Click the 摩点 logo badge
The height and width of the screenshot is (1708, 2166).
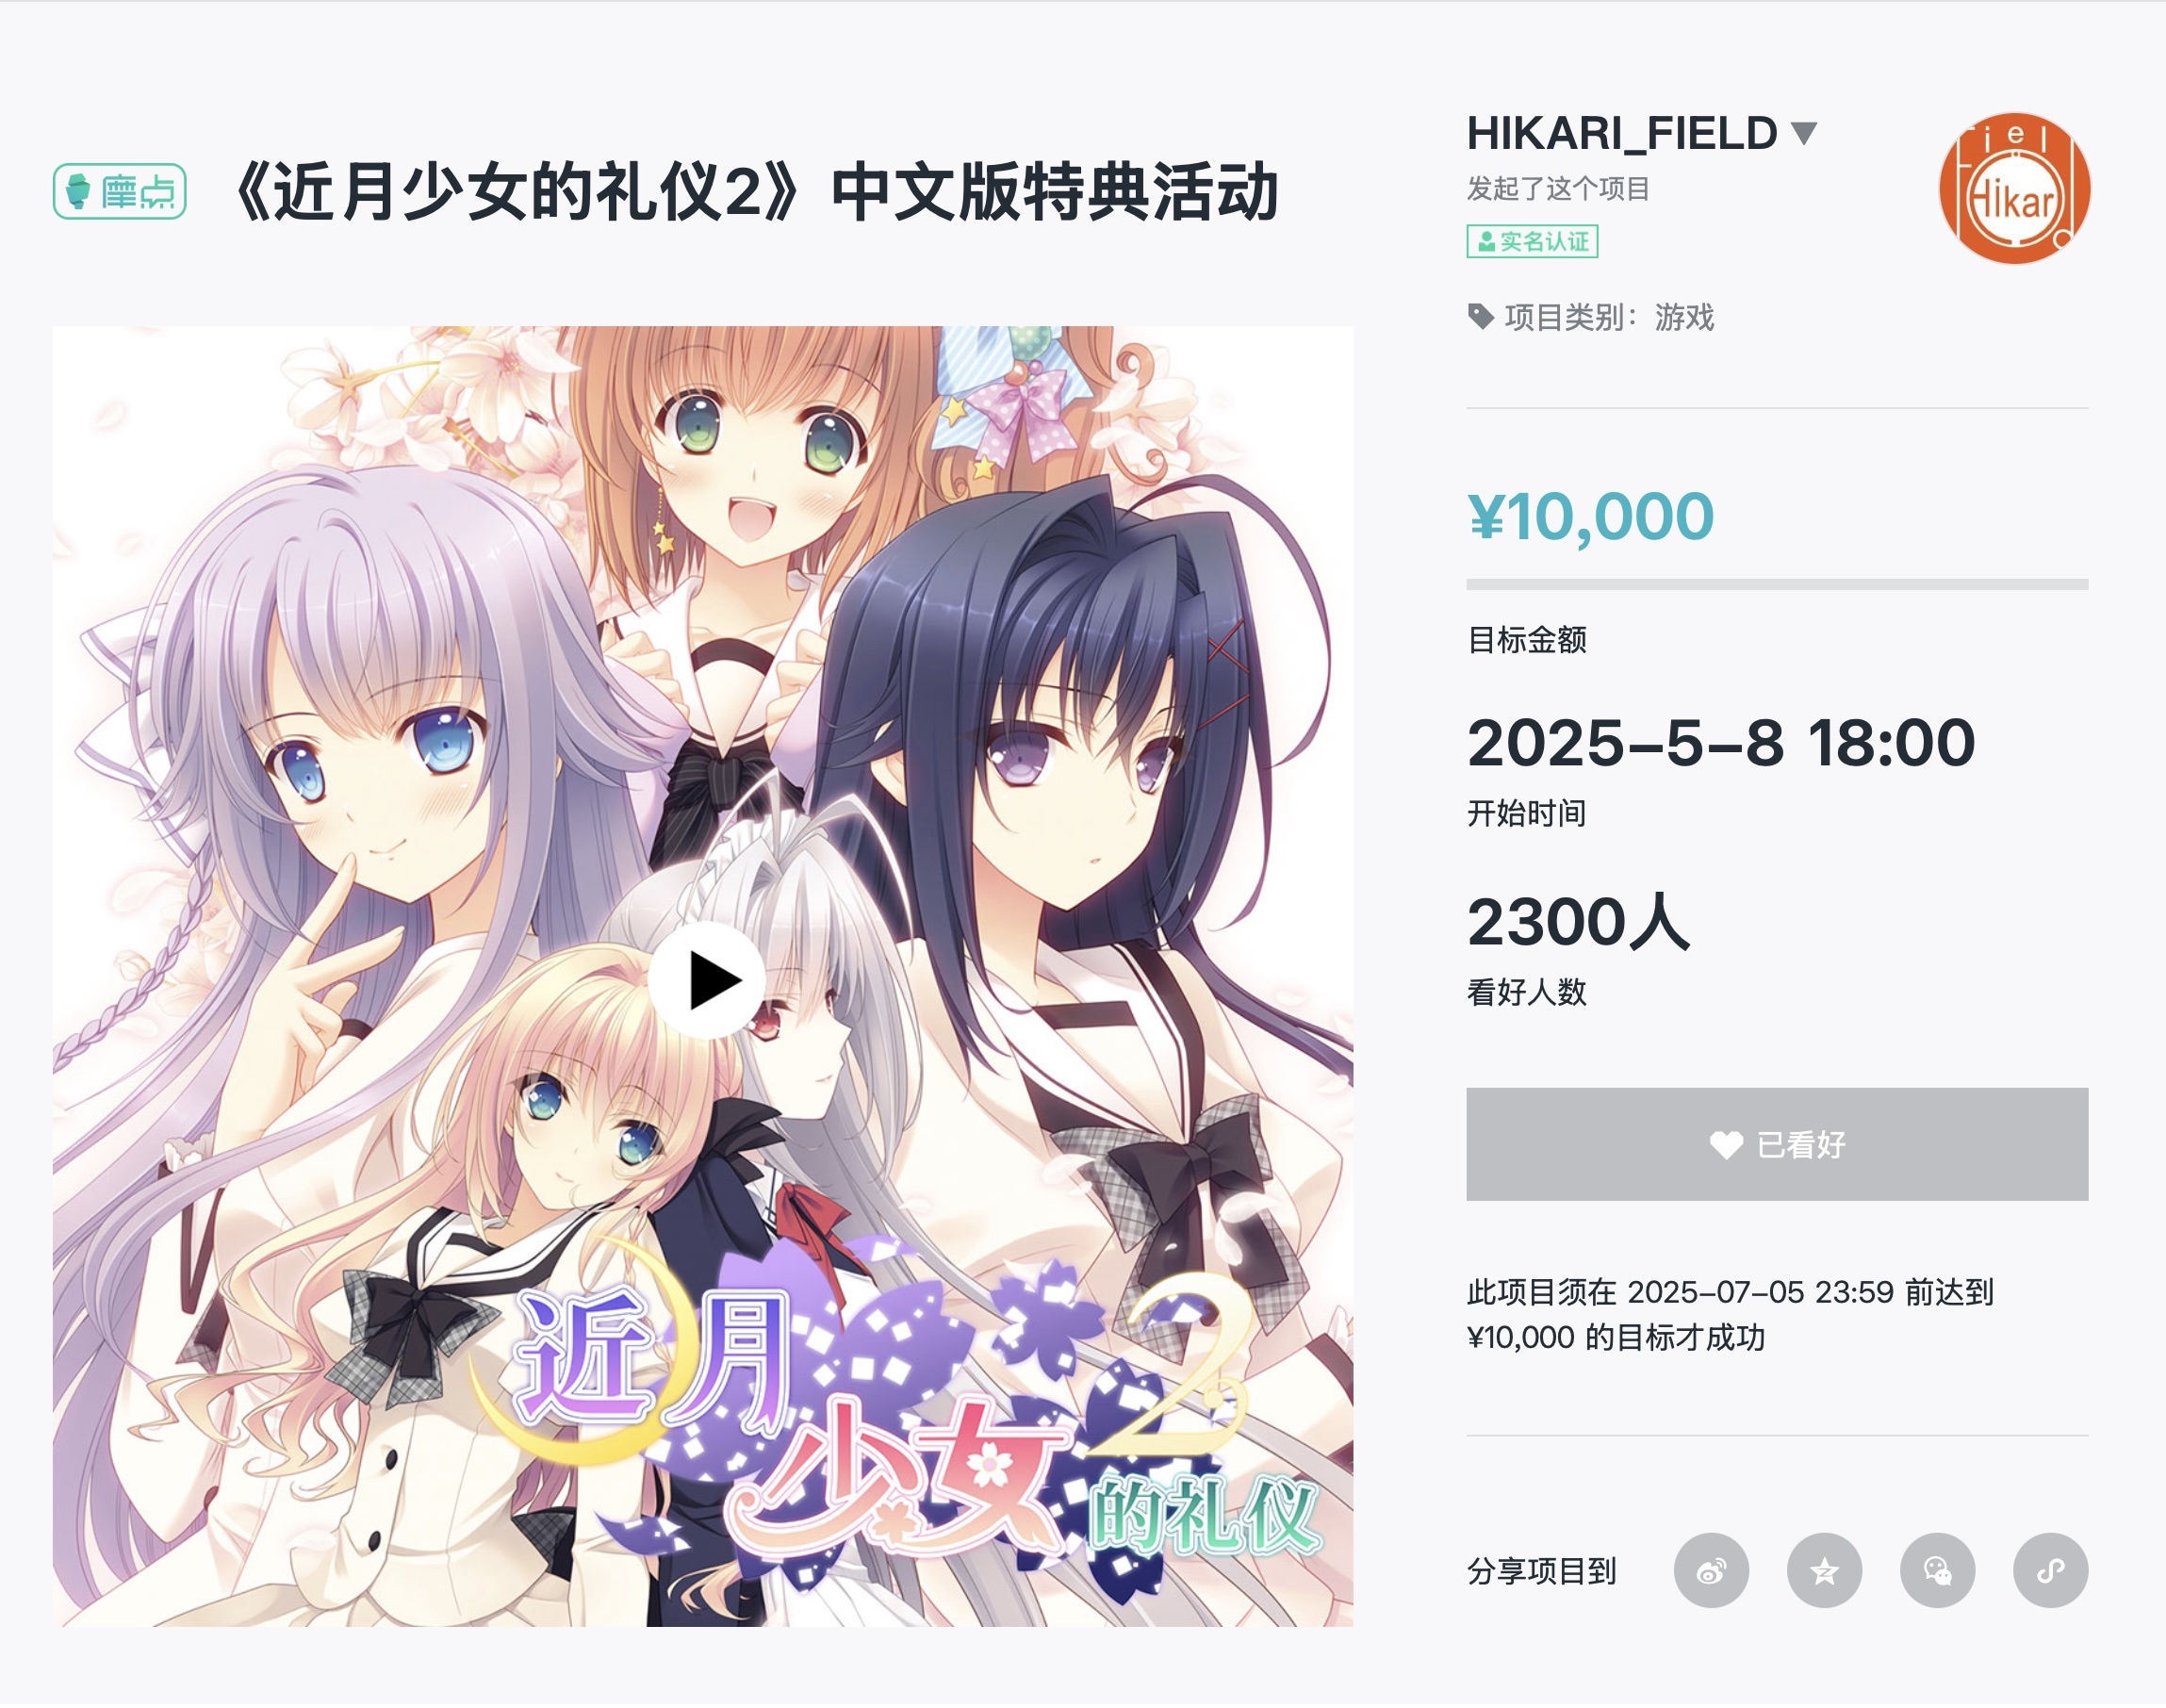click(x=120, y=191)
